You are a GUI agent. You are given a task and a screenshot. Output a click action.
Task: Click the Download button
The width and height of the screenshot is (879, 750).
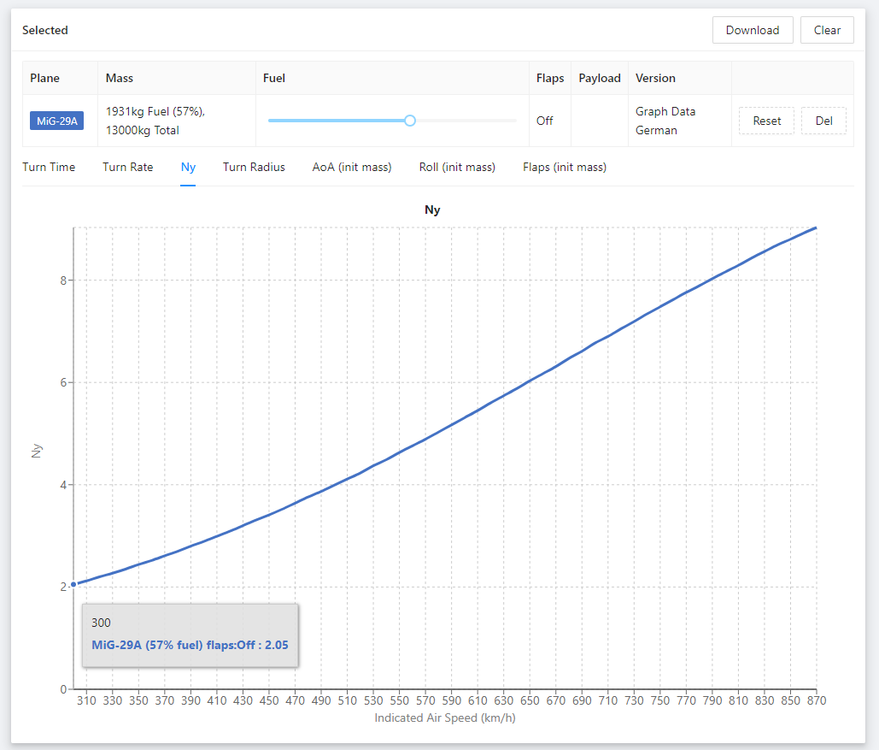(752, 30)
